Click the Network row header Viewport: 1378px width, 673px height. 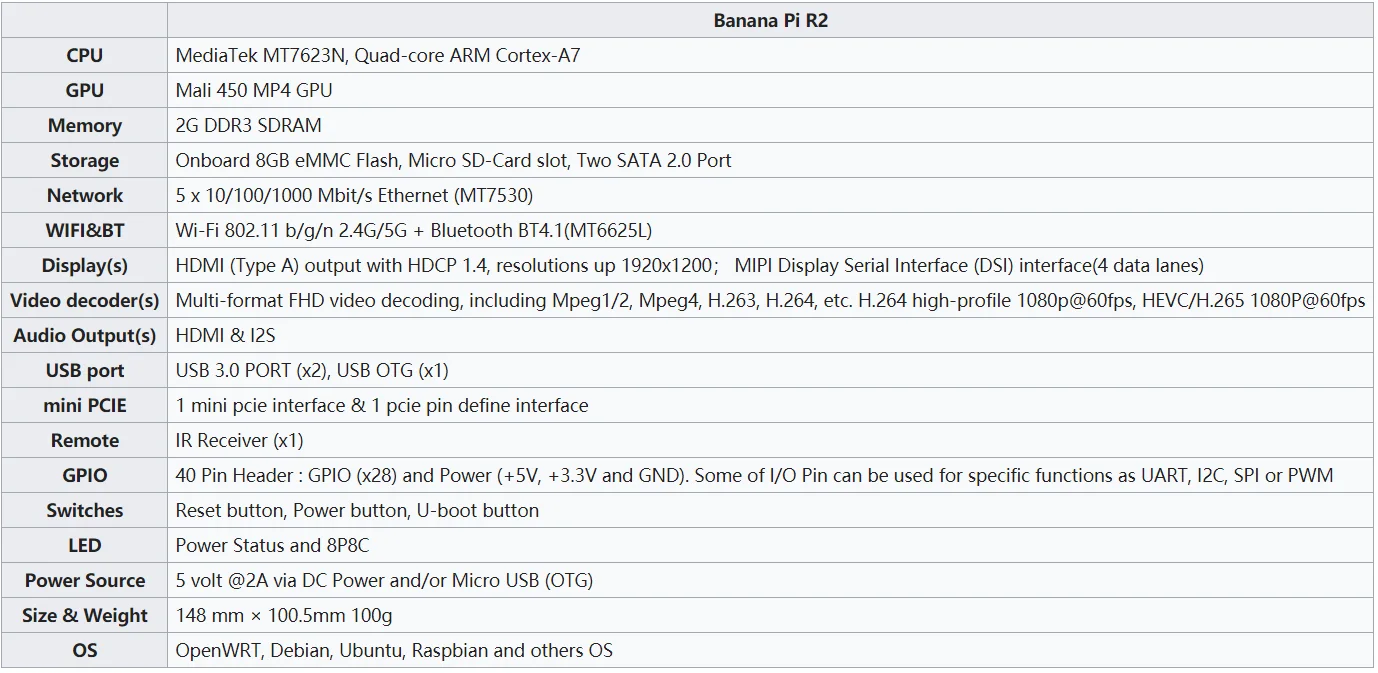(x=84, y=196)
